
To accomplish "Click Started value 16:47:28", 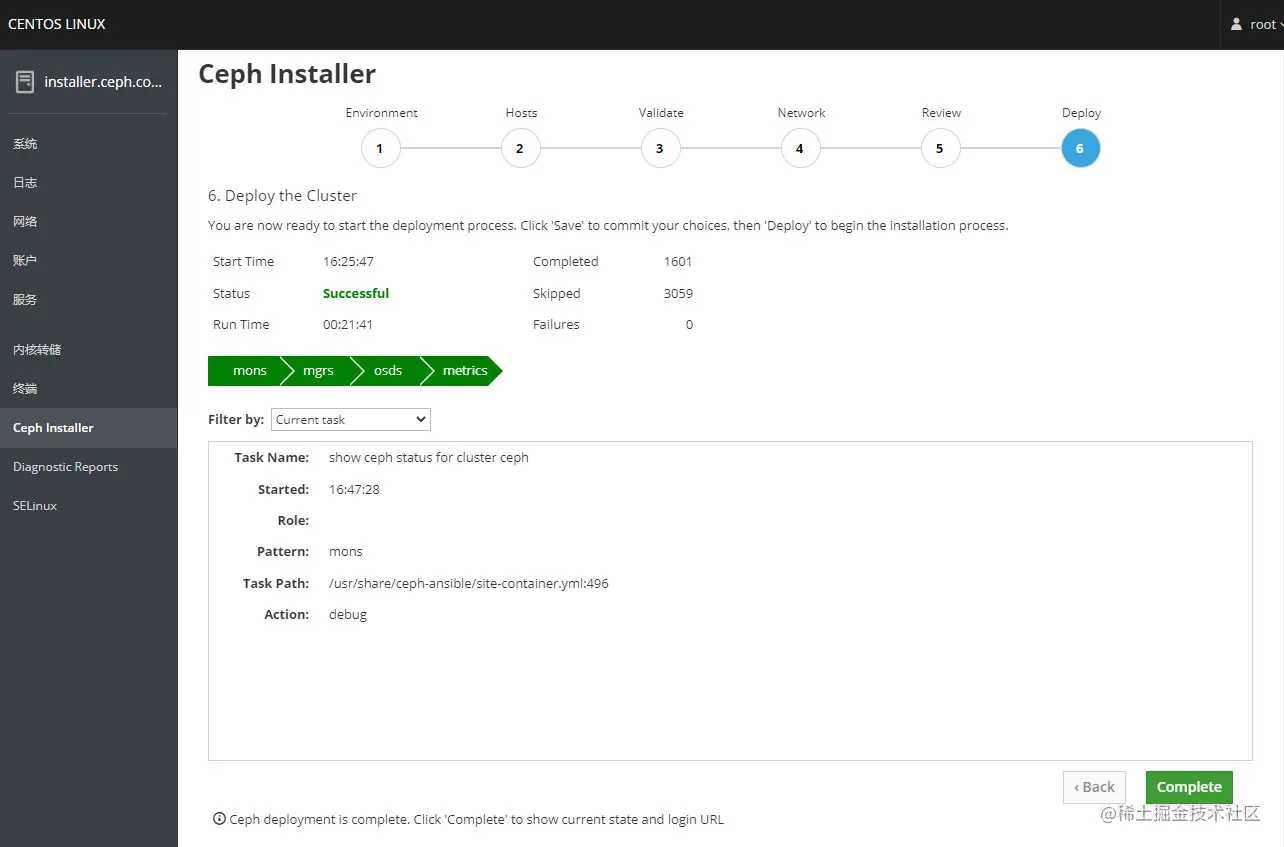I will [354, 489].
